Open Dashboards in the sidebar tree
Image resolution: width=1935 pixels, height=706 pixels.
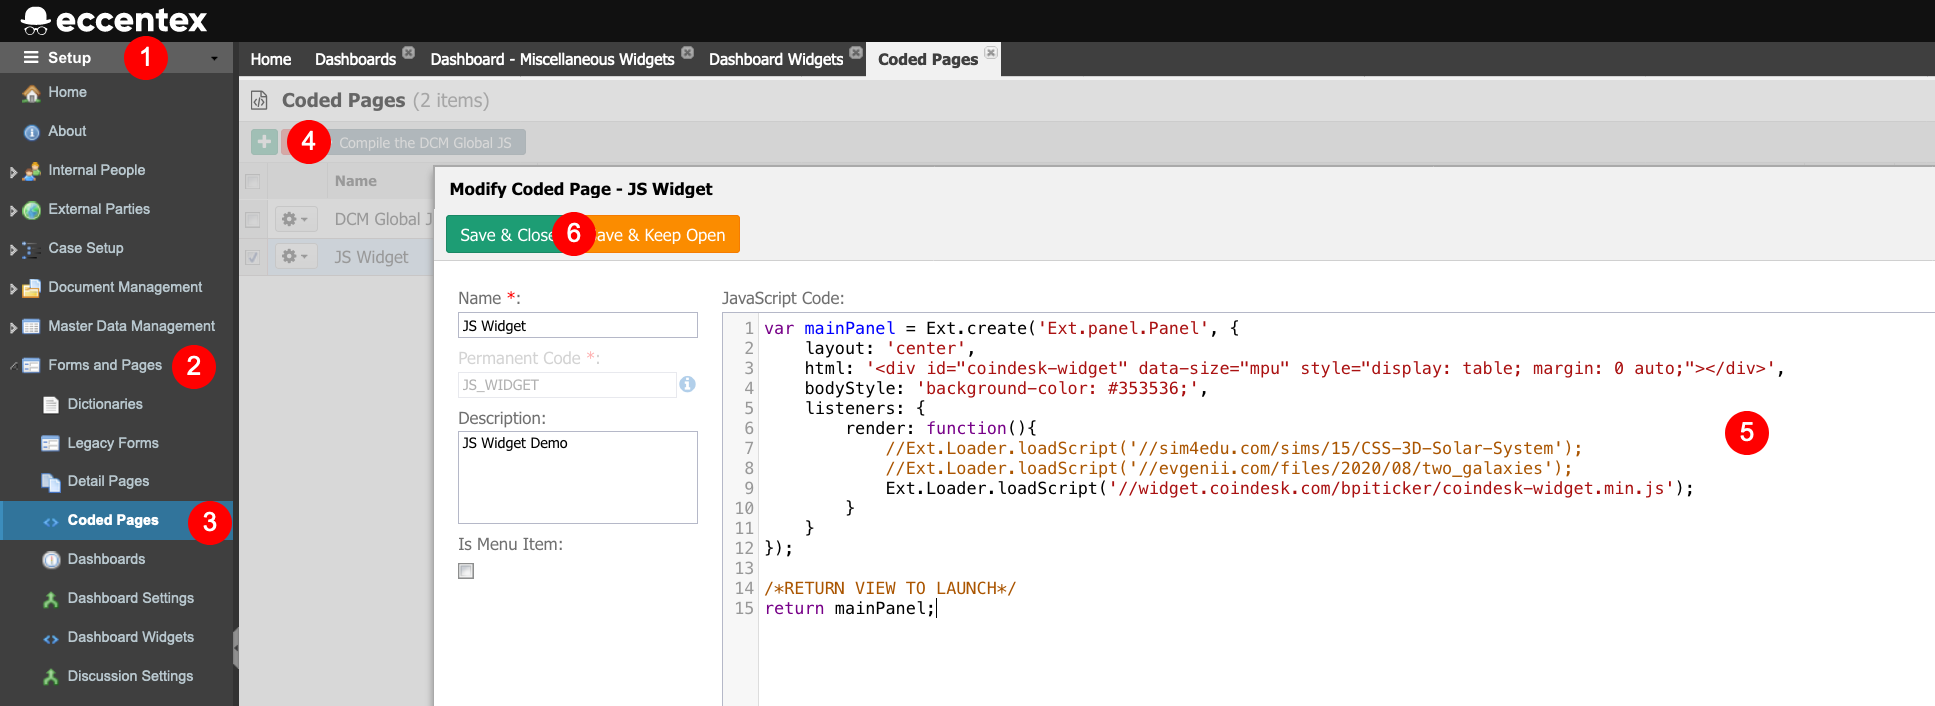[106, 559]
